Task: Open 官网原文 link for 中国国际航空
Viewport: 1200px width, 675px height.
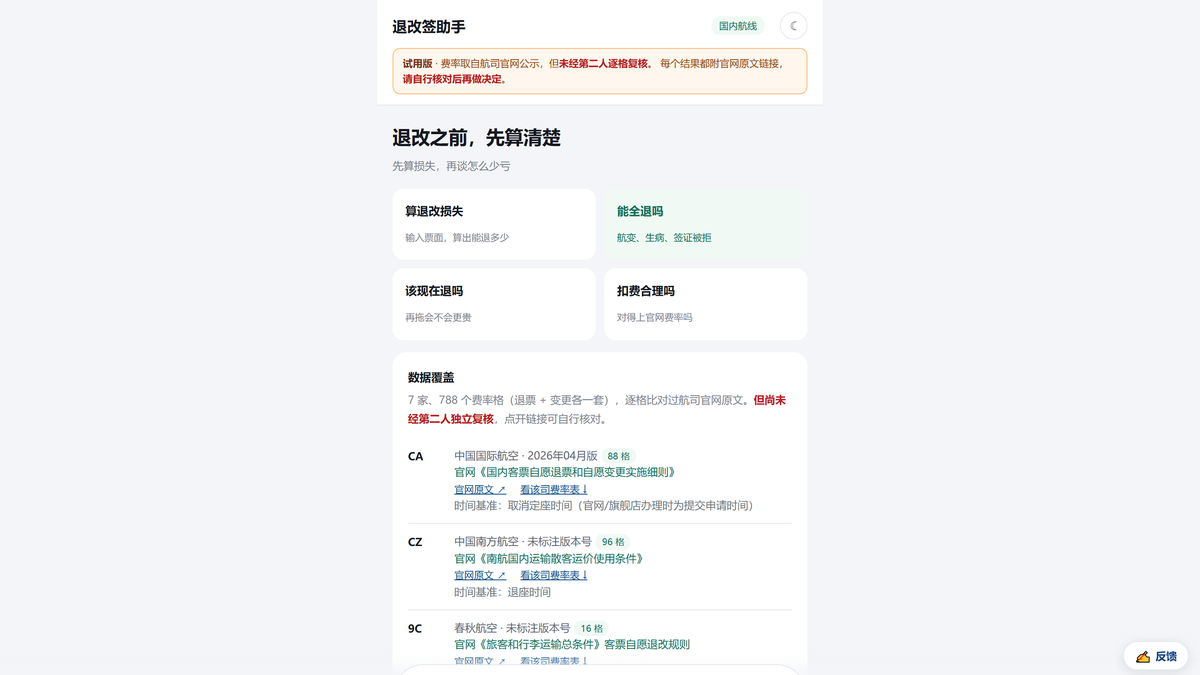Action: 480,490
